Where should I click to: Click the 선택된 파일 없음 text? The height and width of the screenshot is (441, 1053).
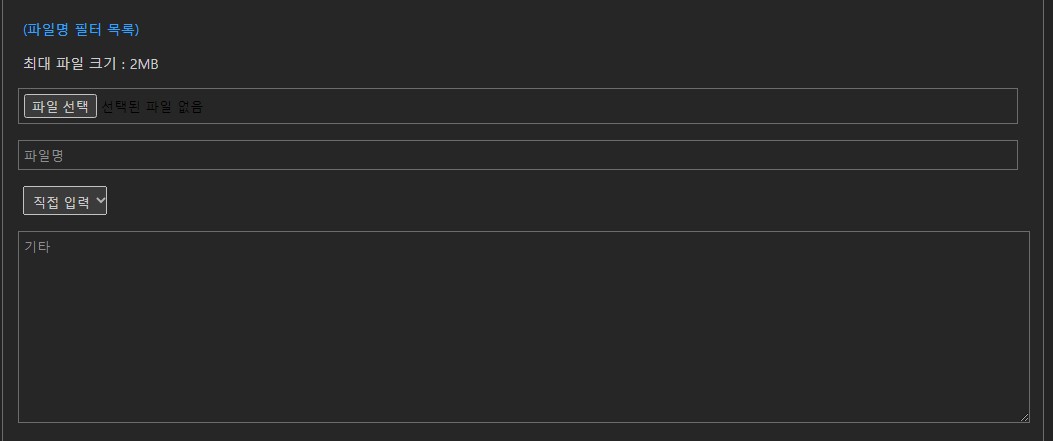tap(152, 106)
